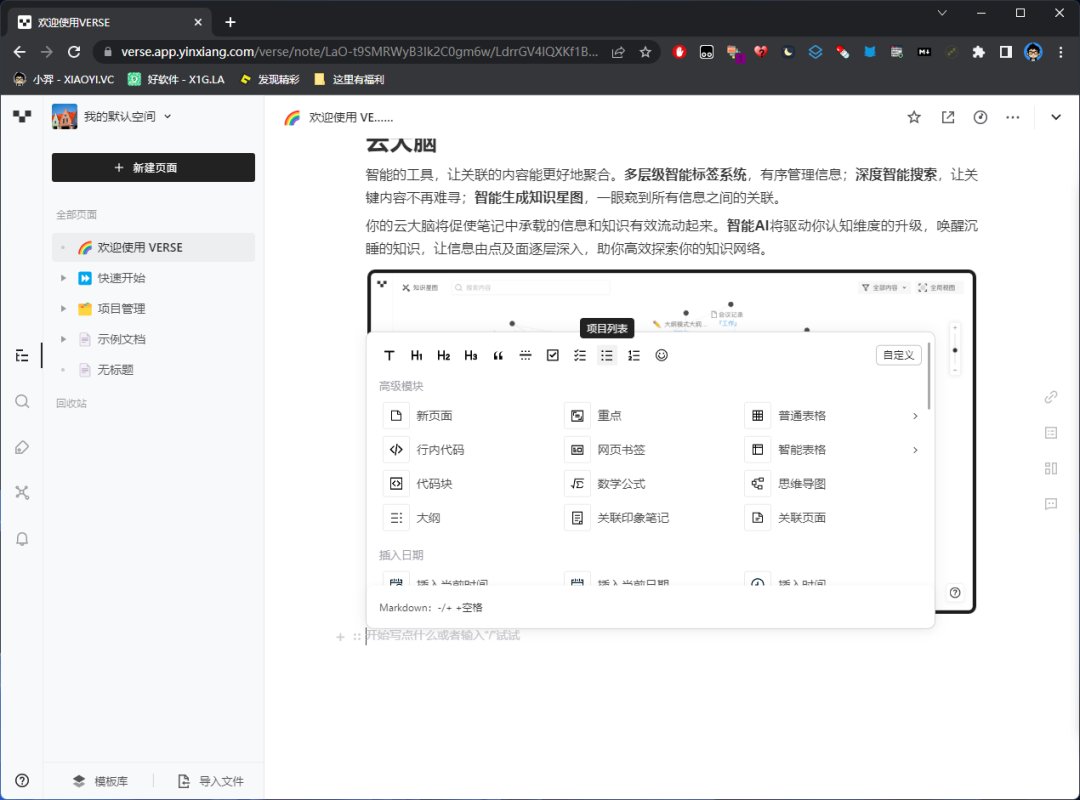Open search from the left rail icon

(21, 402)
